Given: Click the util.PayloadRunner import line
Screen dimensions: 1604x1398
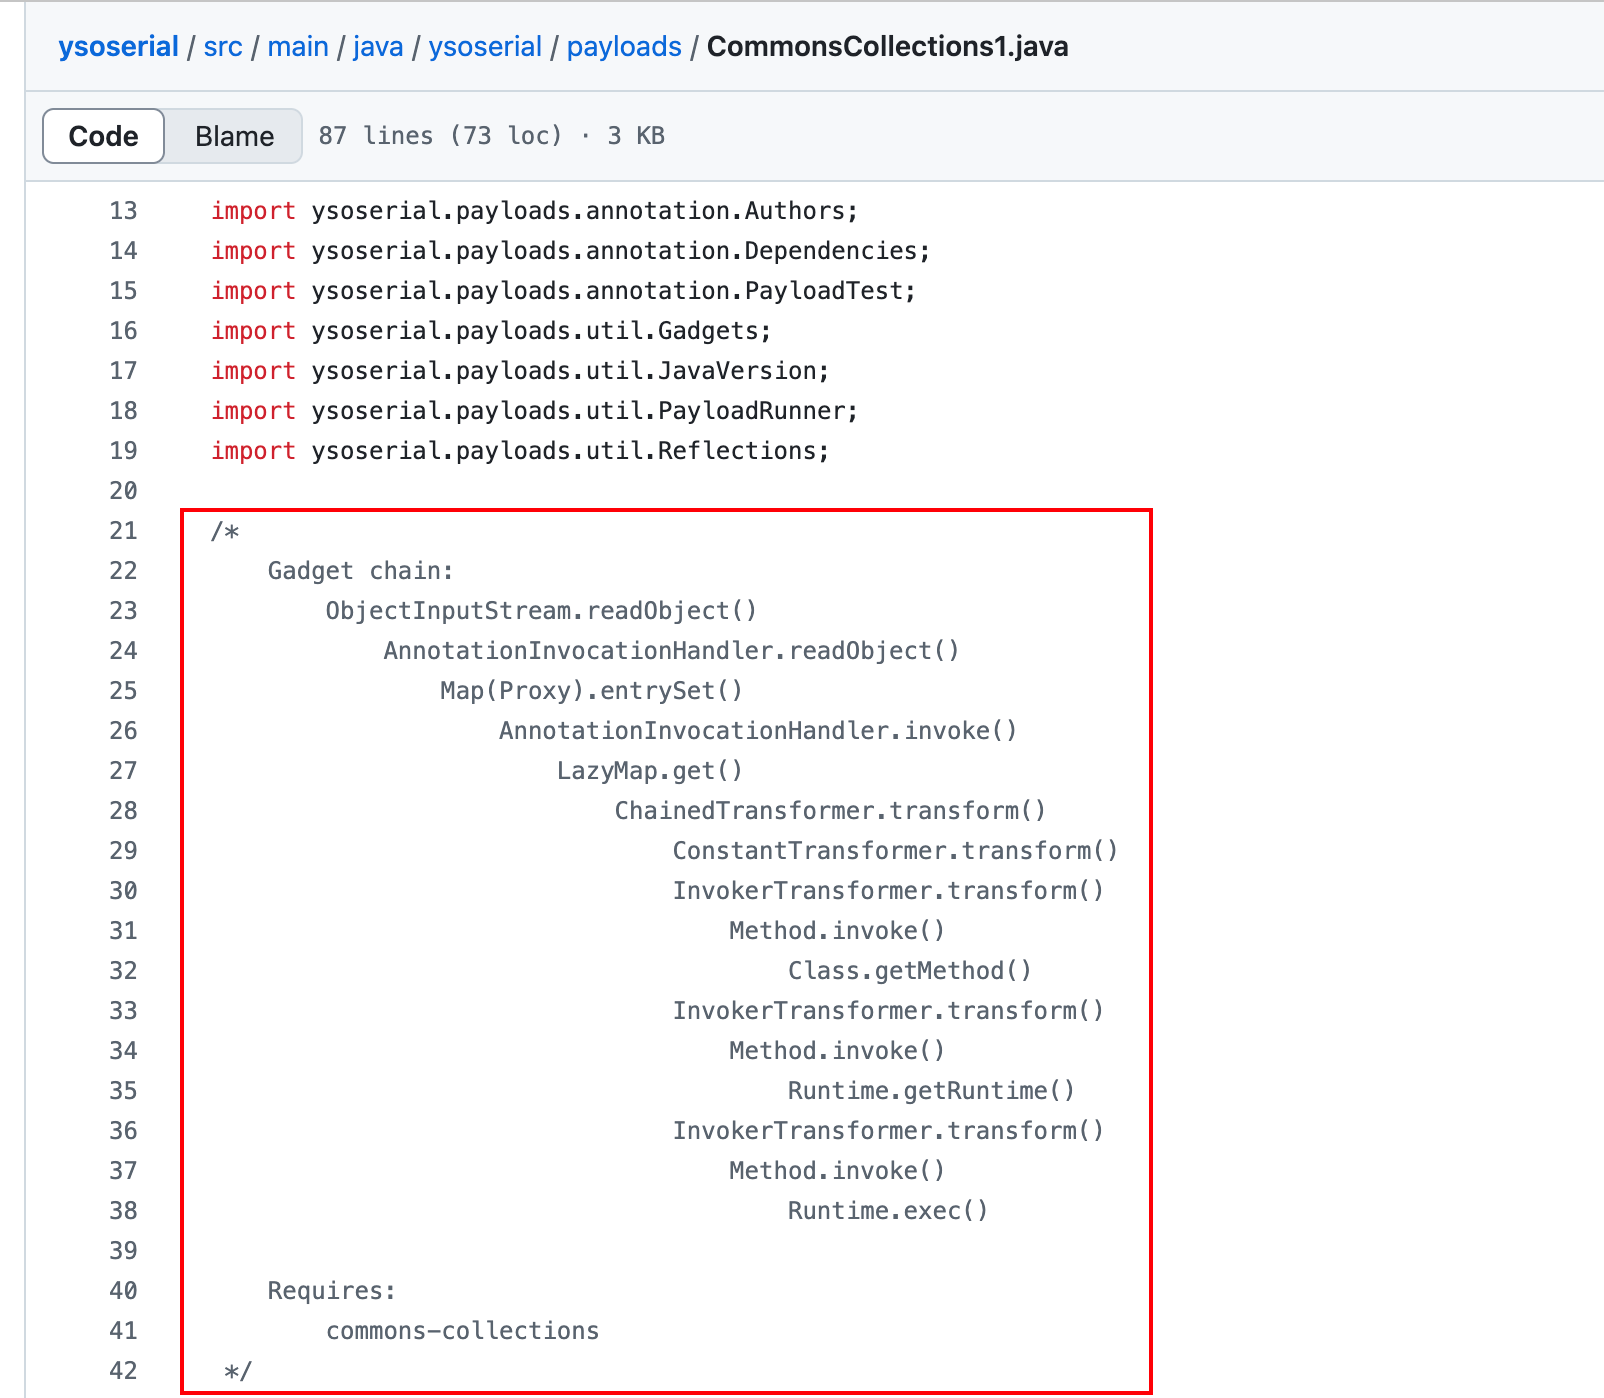Looking at the screenshot, I should (535, 411).
